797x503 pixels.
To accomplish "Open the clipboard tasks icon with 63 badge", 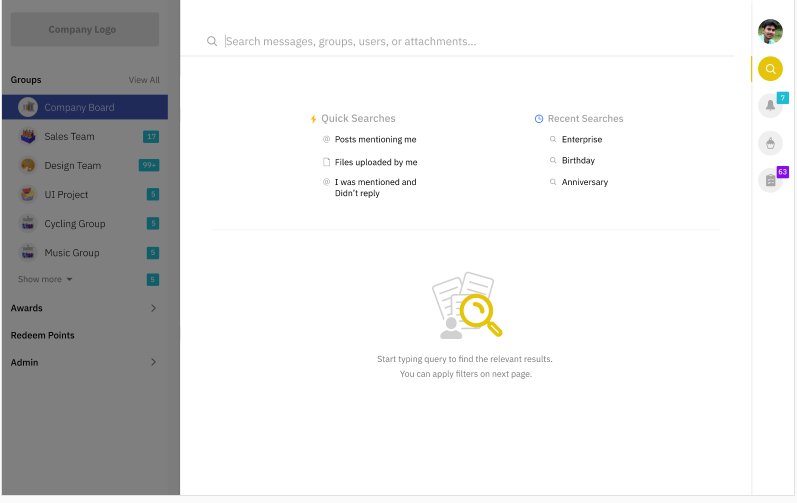I will 770,180.
